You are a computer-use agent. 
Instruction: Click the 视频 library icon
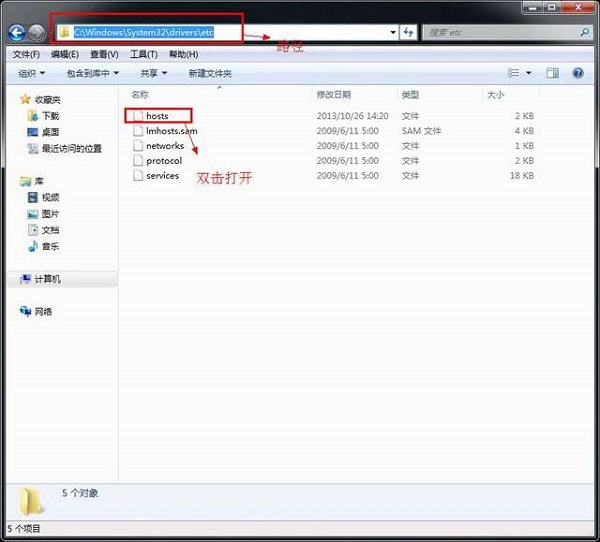(33, 197)
